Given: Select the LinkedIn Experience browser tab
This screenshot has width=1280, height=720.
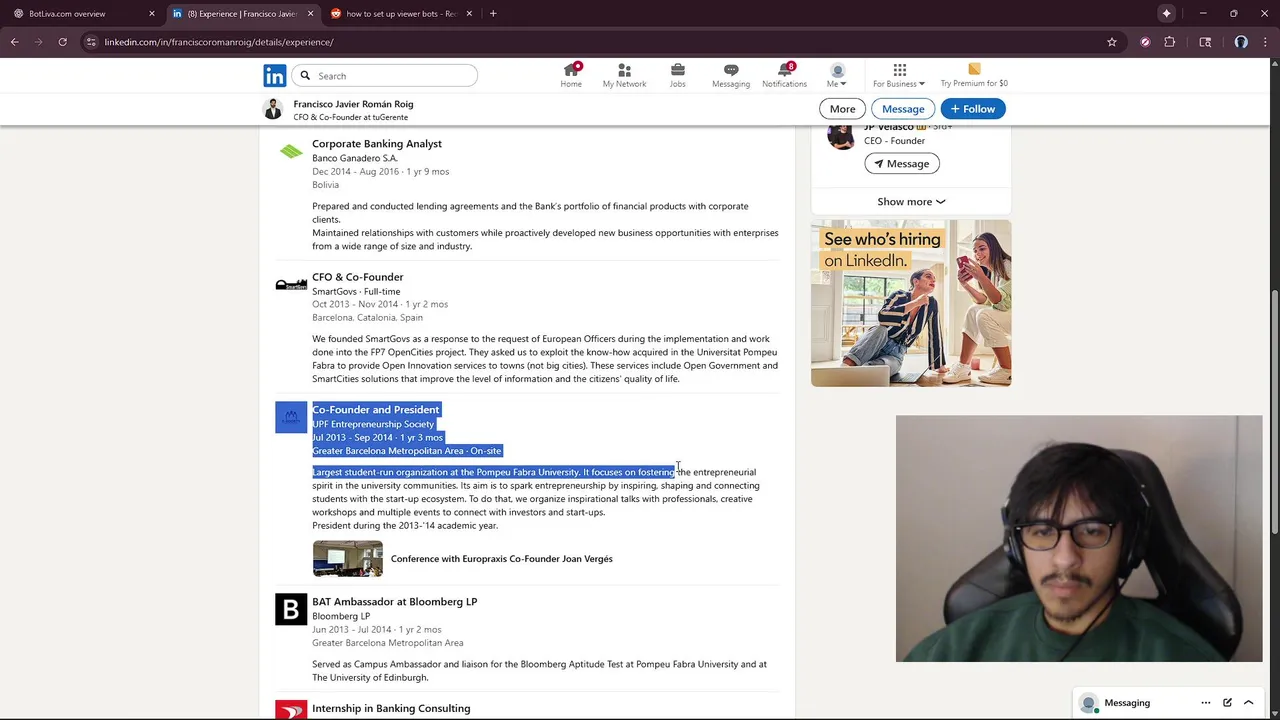Looking at the screenshot, I should point(241,14).
